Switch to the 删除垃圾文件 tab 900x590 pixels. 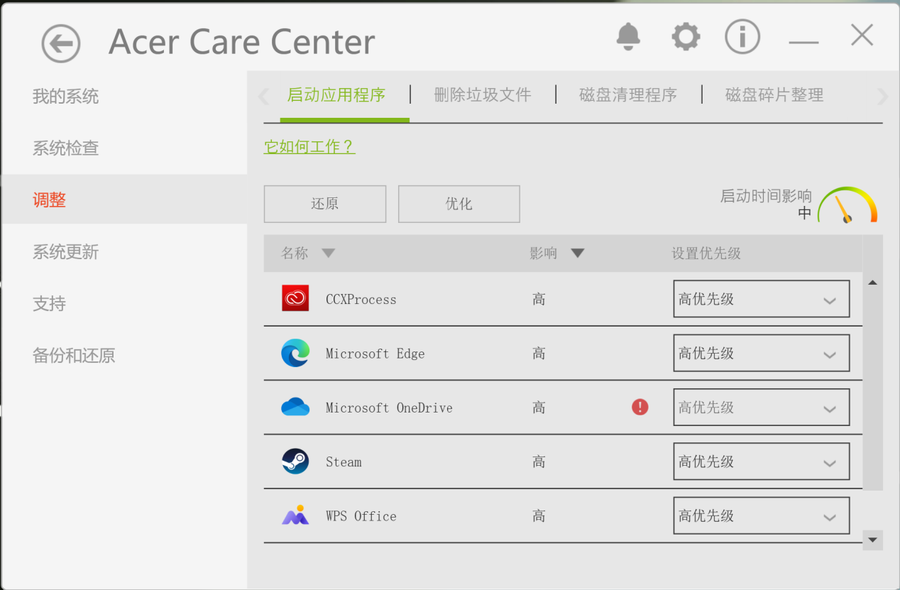pyautogui.click(x=483, y=95)
